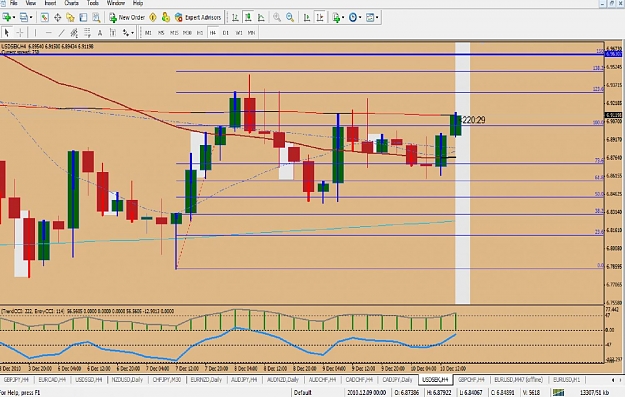Click the TrendCCI indicator label
The image size is (625, 397).
point(32,311)
